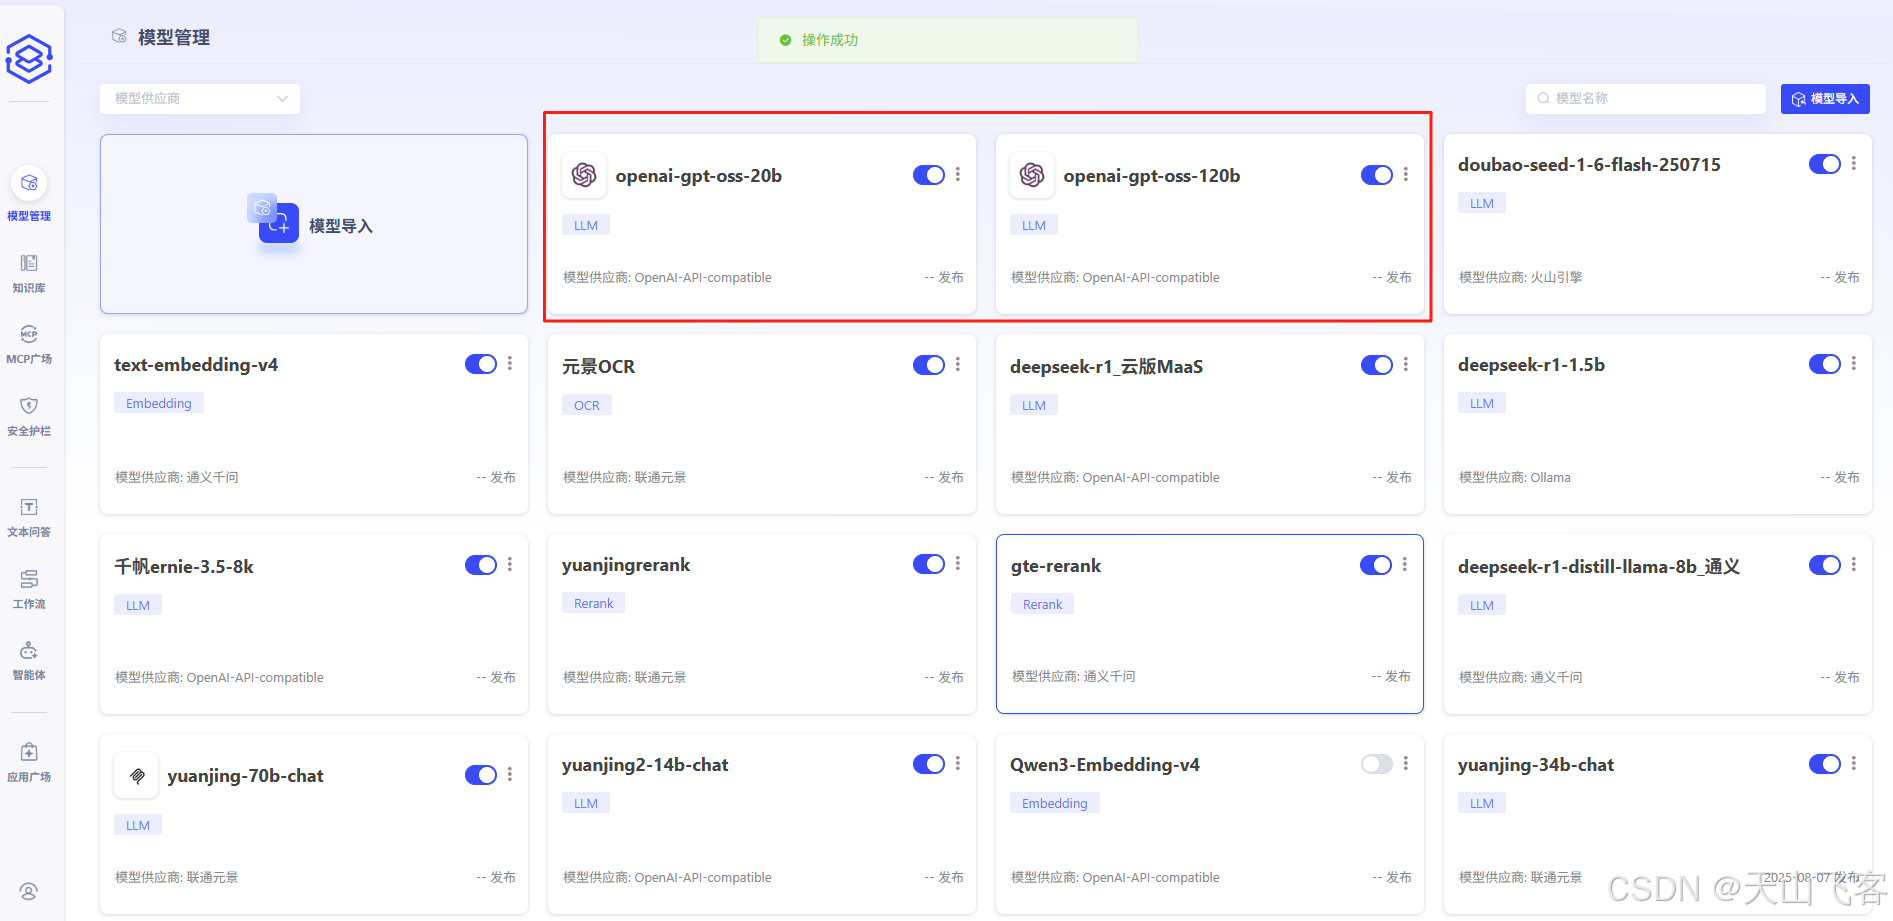
Task: Open 模型管理 in the sidebar
Action: click(x=29, y=194)
